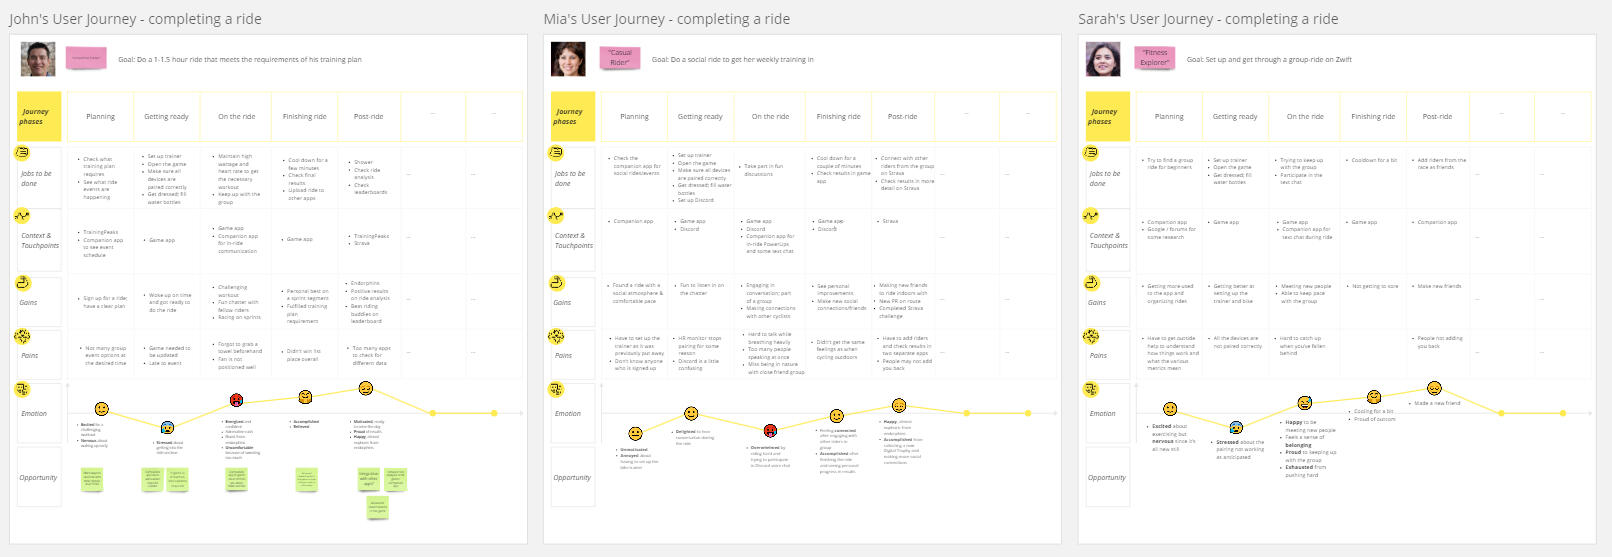This screenshot has width=1612, height=557.
Task: Select John's profile photo thumbnail
Action: [38, 59]
